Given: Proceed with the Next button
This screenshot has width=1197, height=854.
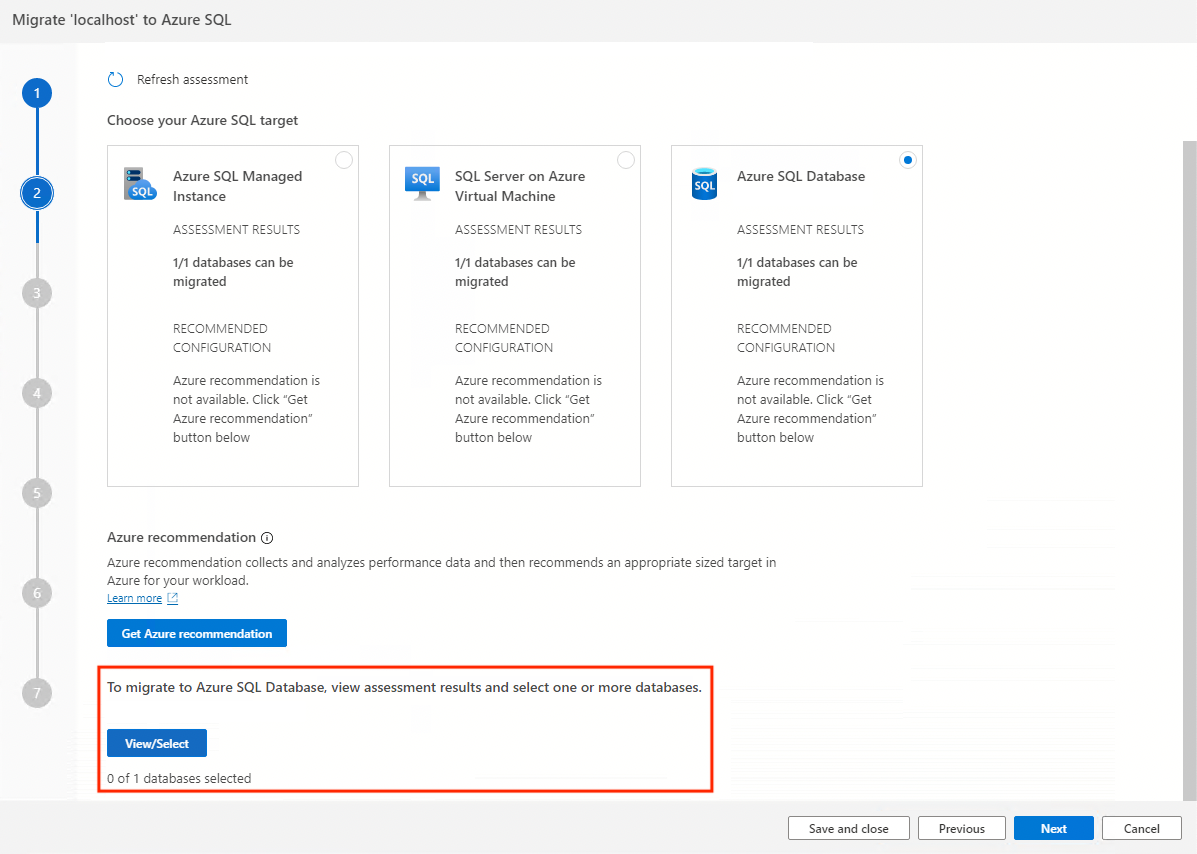Looking at the screenshot, I should coord(1053,829).
